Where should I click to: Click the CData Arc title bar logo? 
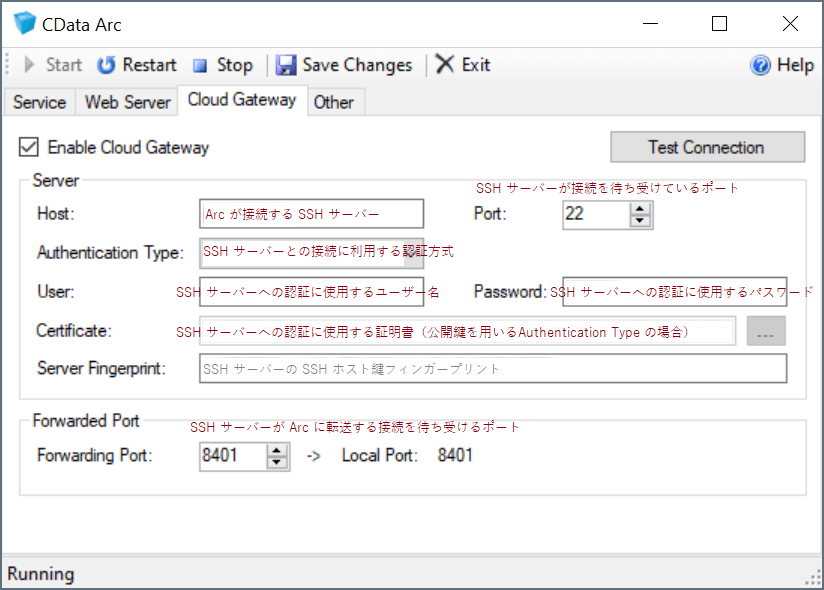coord(24,24)
